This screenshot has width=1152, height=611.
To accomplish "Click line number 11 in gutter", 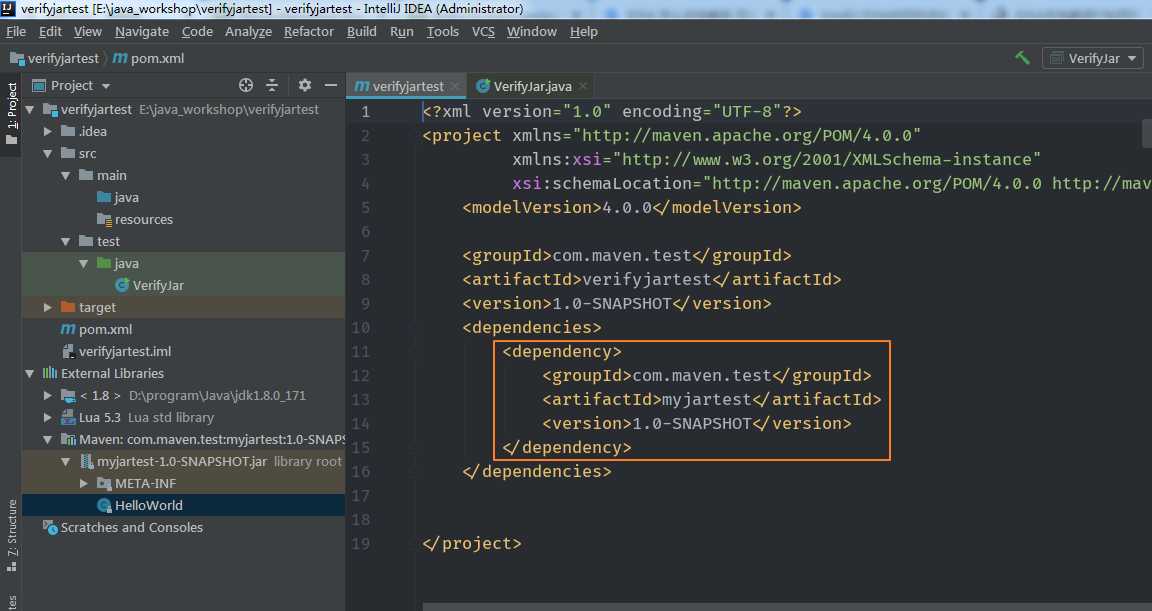I will [x=360, y=352].
